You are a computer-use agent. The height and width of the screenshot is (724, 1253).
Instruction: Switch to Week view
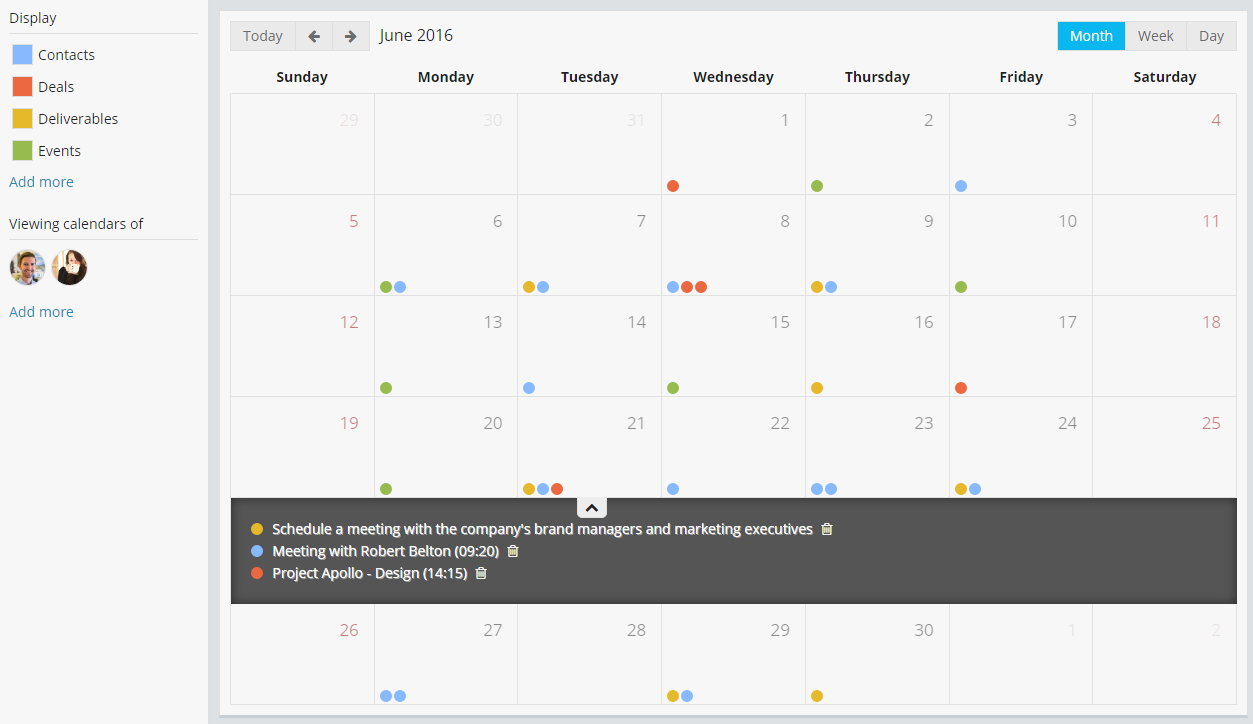1155,36
